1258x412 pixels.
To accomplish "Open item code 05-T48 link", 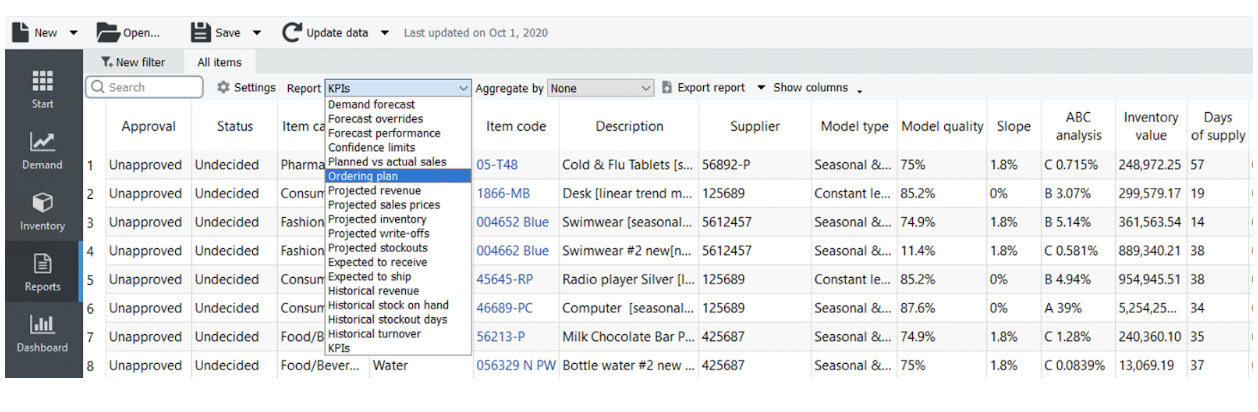I will [497, 165].
